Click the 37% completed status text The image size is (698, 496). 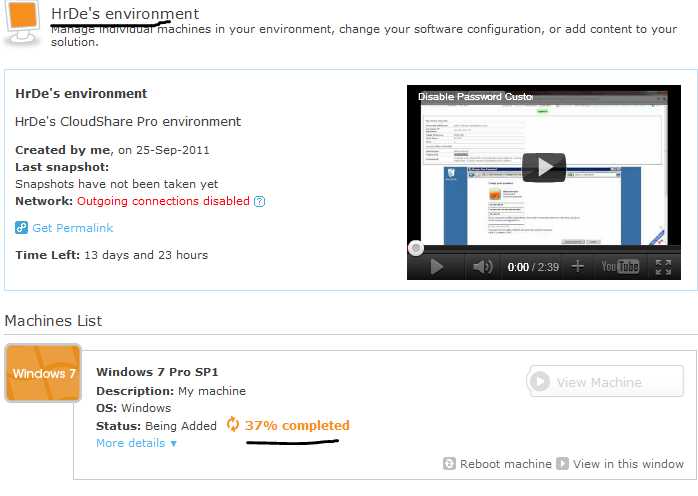pyautogui.click(x=297, y=426)
